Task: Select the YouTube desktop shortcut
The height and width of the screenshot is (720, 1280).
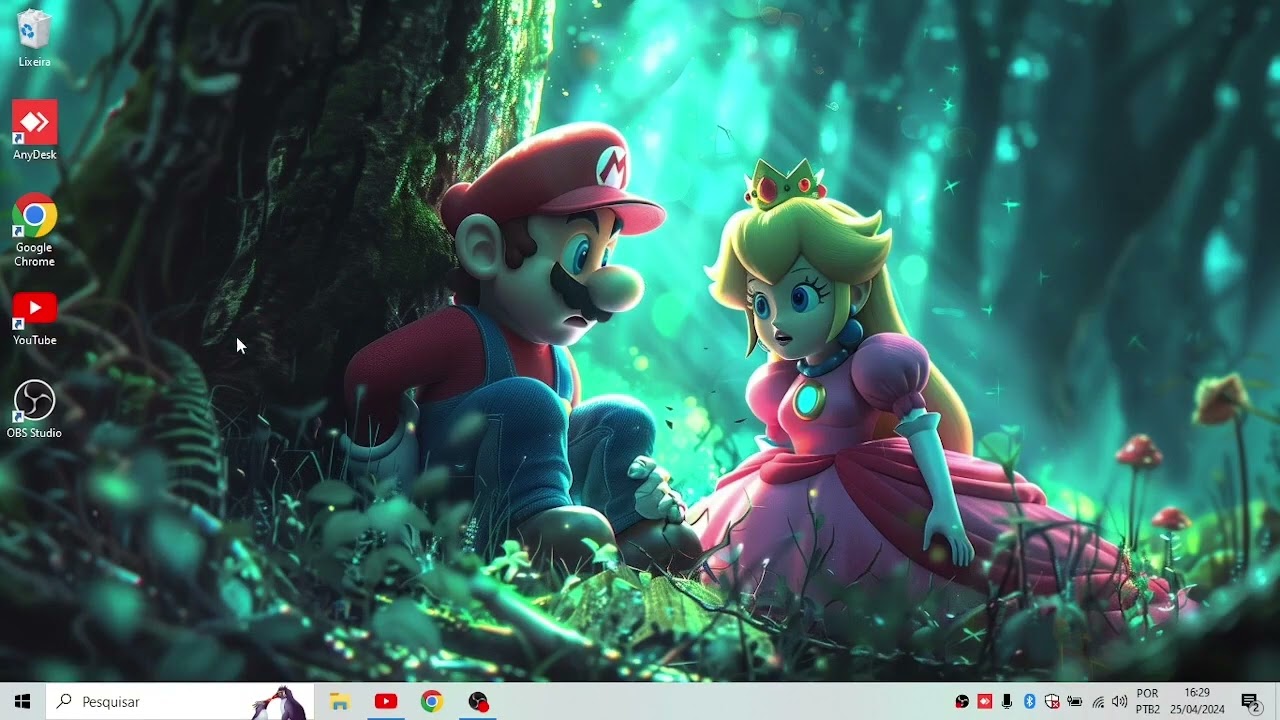Action: click(34, 318)
